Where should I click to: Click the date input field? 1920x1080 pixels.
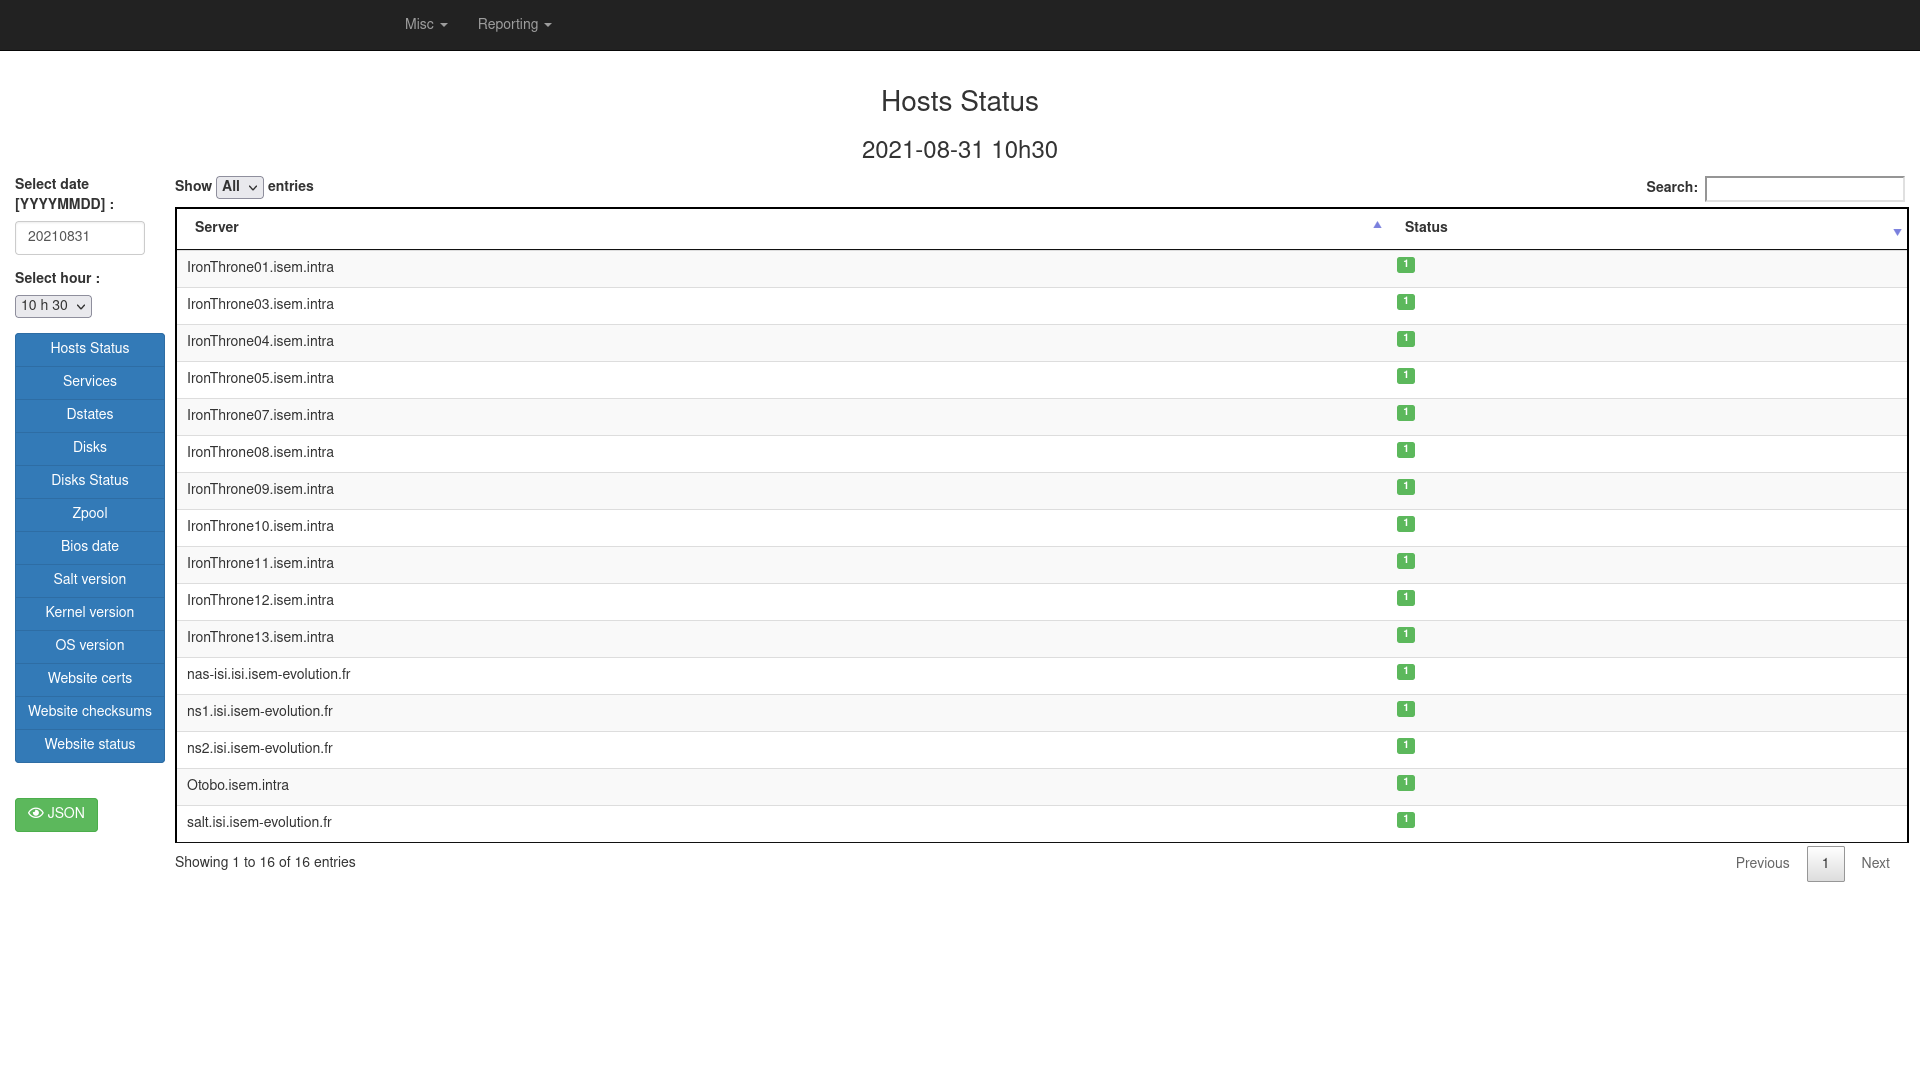[x=79, y=237]
